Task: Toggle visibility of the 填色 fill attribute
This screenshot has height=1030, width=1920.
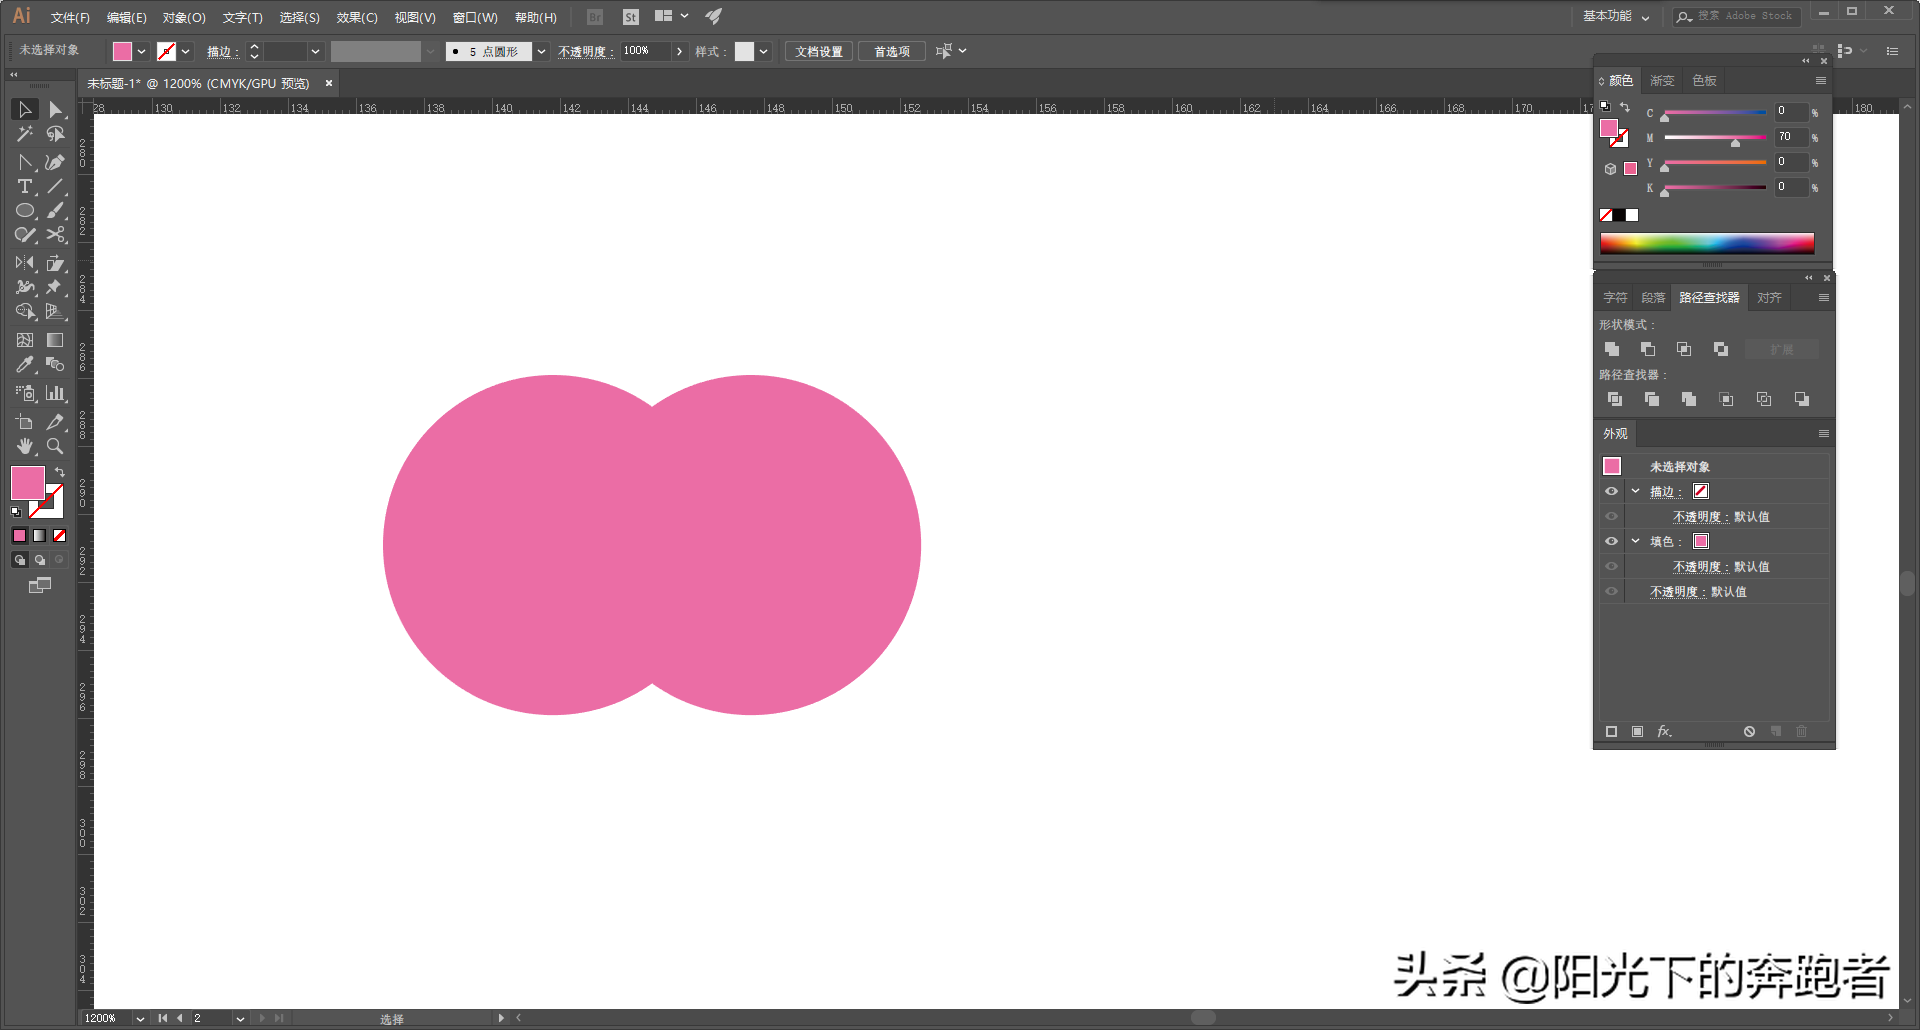Action: (x=1611, y=542)
